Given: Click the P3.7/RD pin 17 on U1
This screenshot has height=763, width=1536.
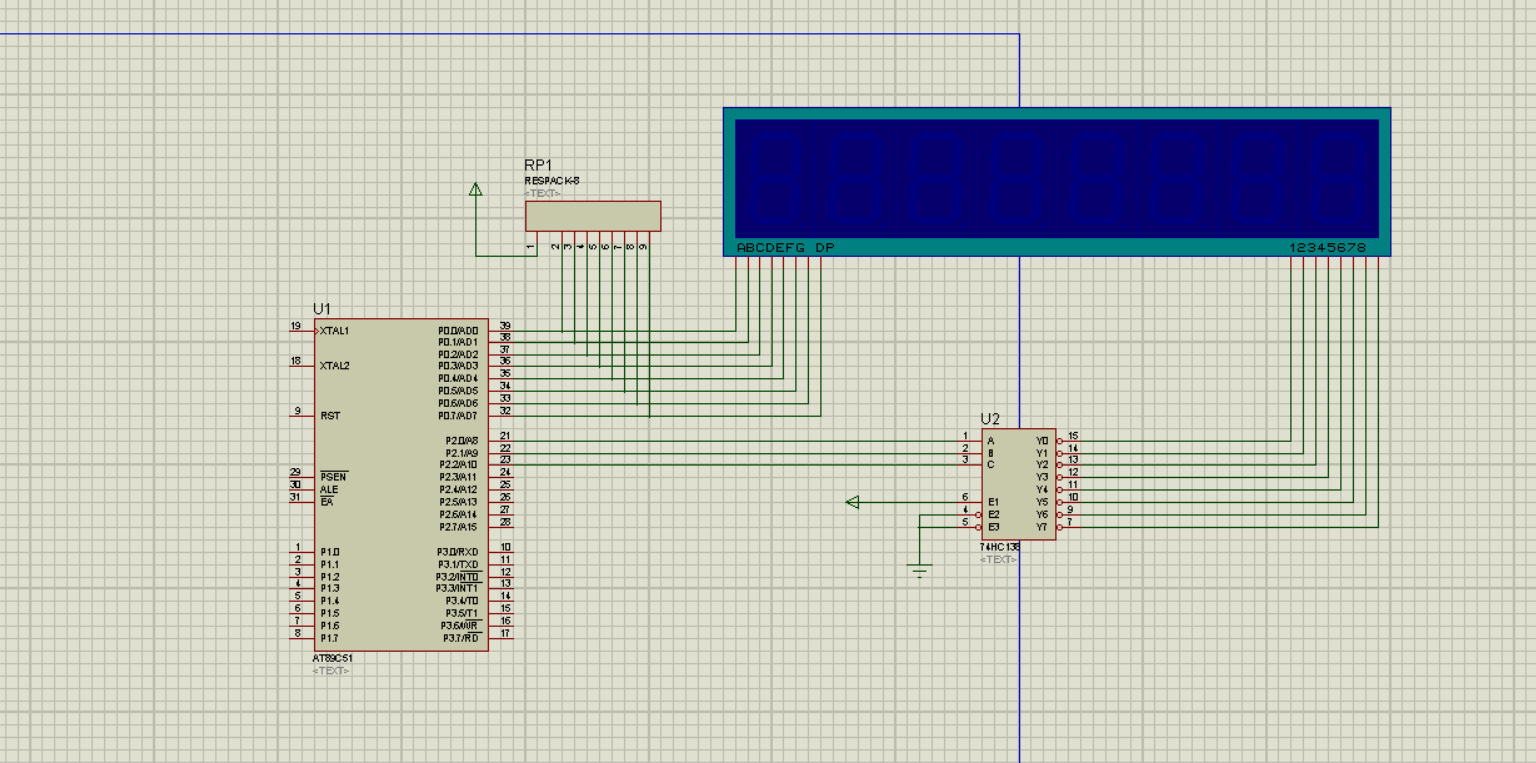Looking at the screenshot, I should click(x=501, y=637).
